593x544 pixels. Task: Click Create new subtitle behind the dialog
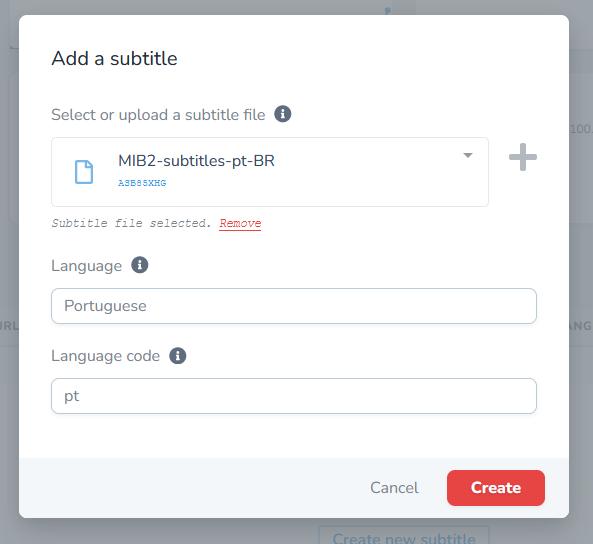tap(404, 536)
